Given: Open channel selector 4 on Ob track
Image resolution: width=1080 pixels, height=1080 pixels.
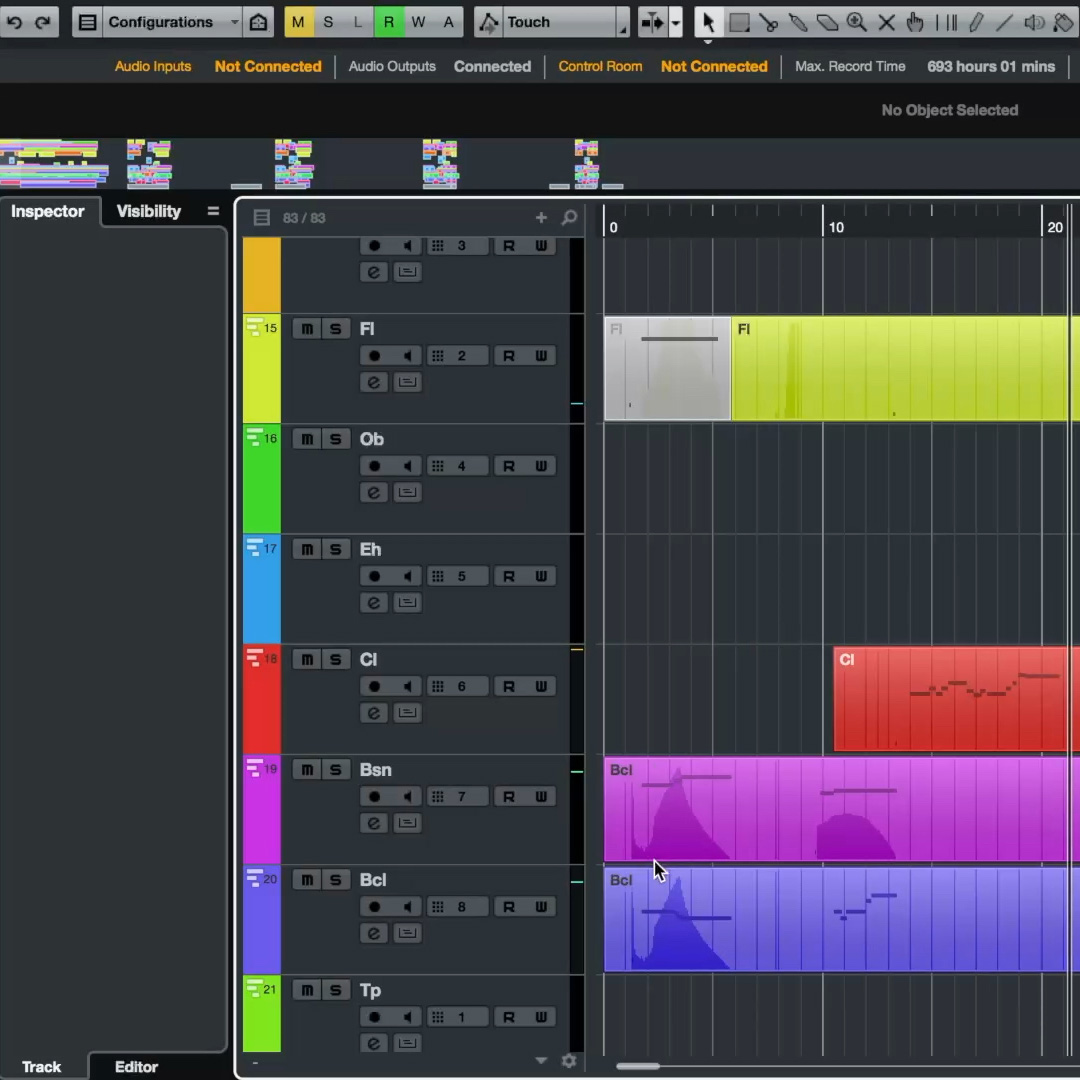Looking at the screenshot, I should 457,466.
